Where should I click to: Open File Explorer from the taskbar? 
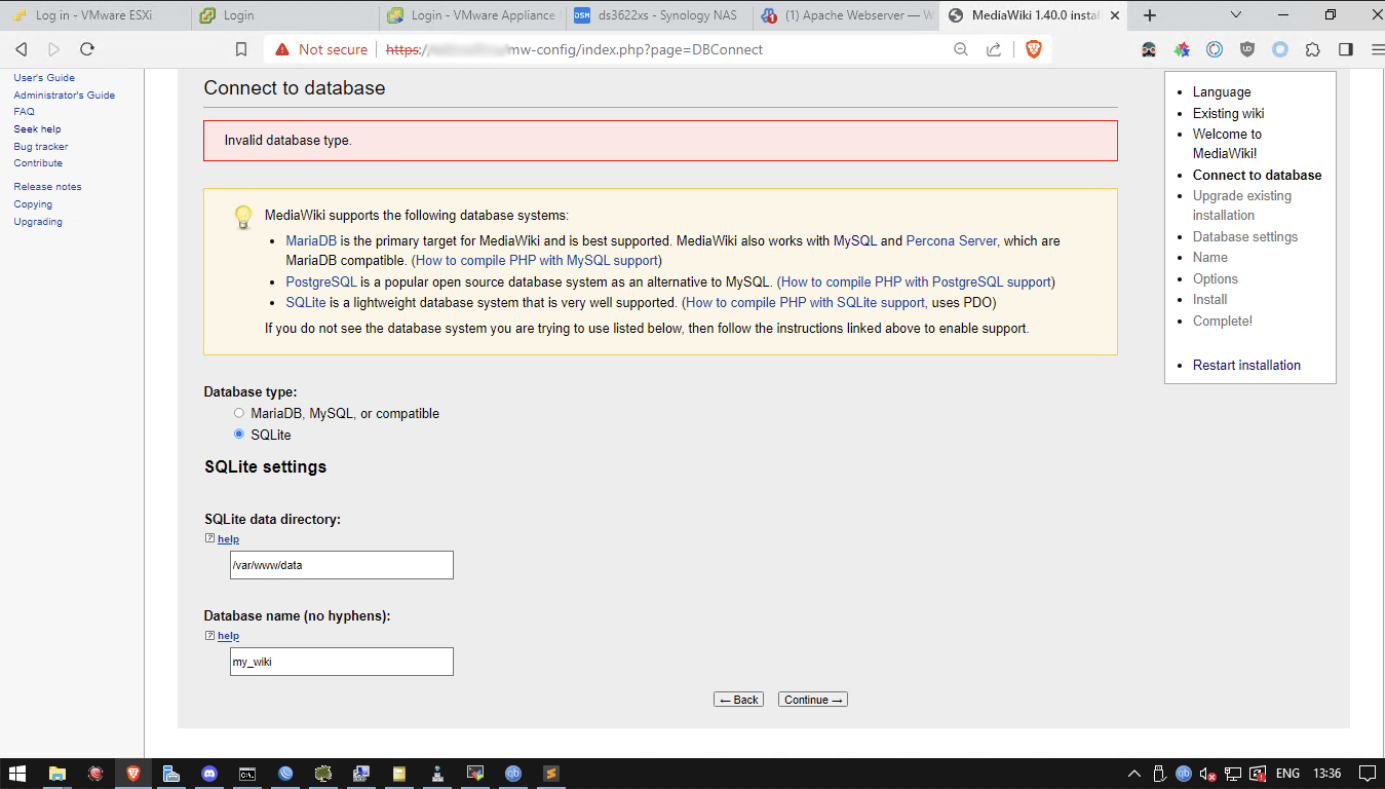[57, 773]
